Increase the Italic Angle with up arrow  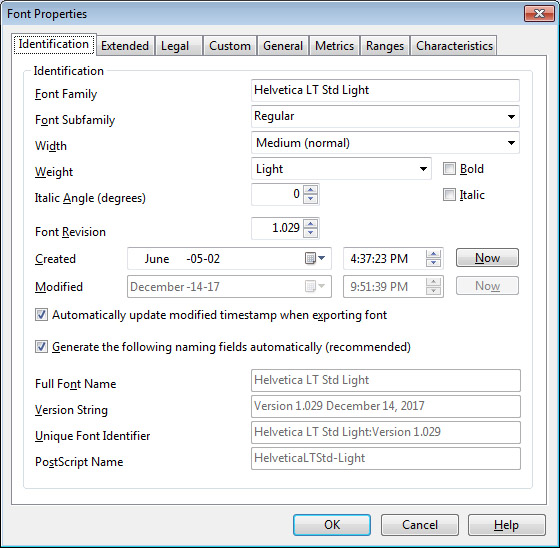coord(310,190)
